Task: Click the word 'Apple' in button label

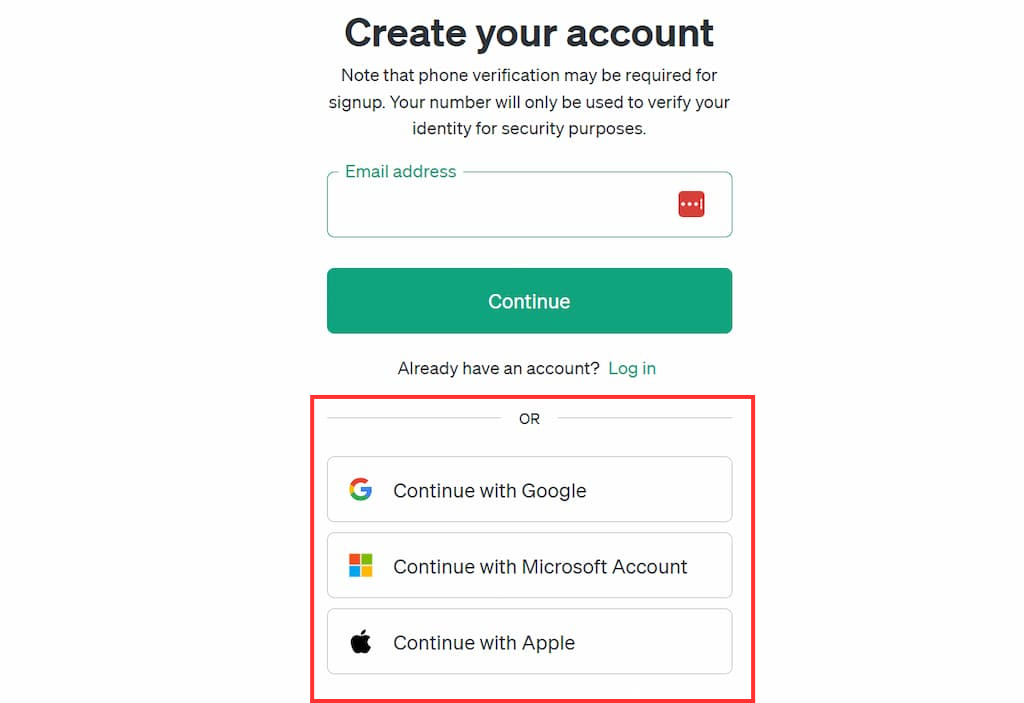Action: pyautogui.click(x=549, y=644)
